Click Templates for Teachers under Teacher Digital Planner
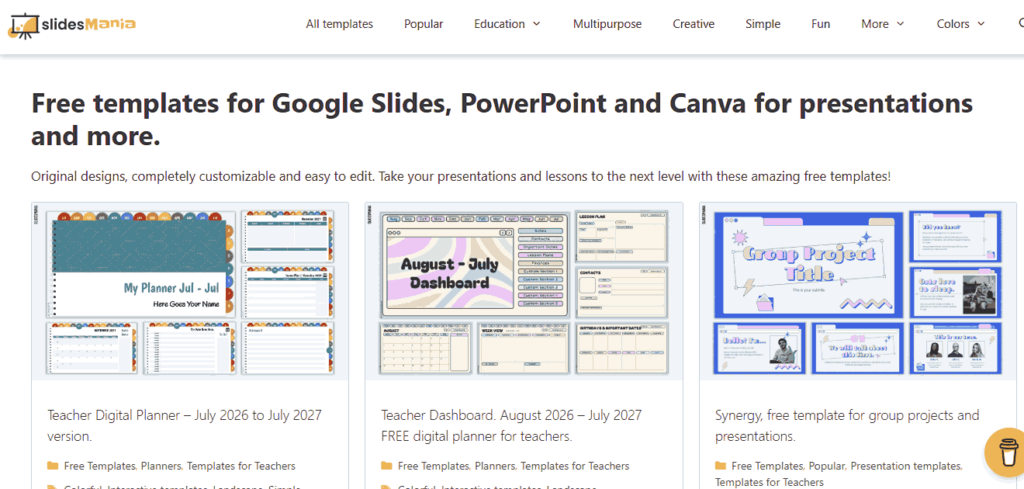The image size is (1024, 489). [242, 466]
